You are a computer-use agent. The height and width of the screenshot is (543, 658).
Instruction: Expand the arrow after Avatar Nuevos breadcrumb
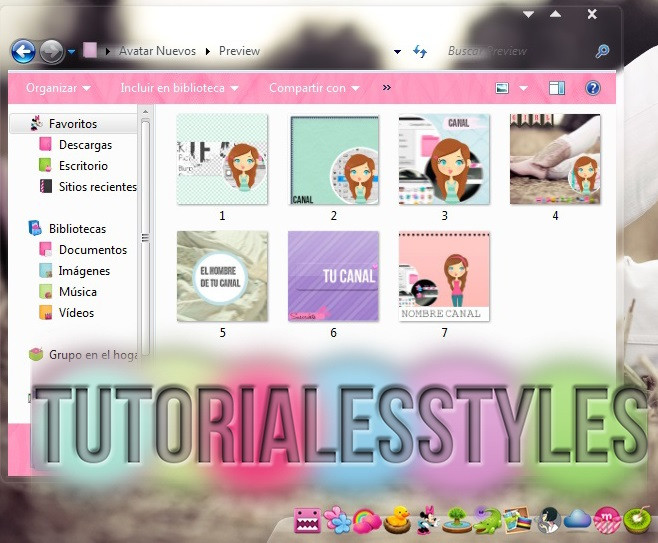208,52
